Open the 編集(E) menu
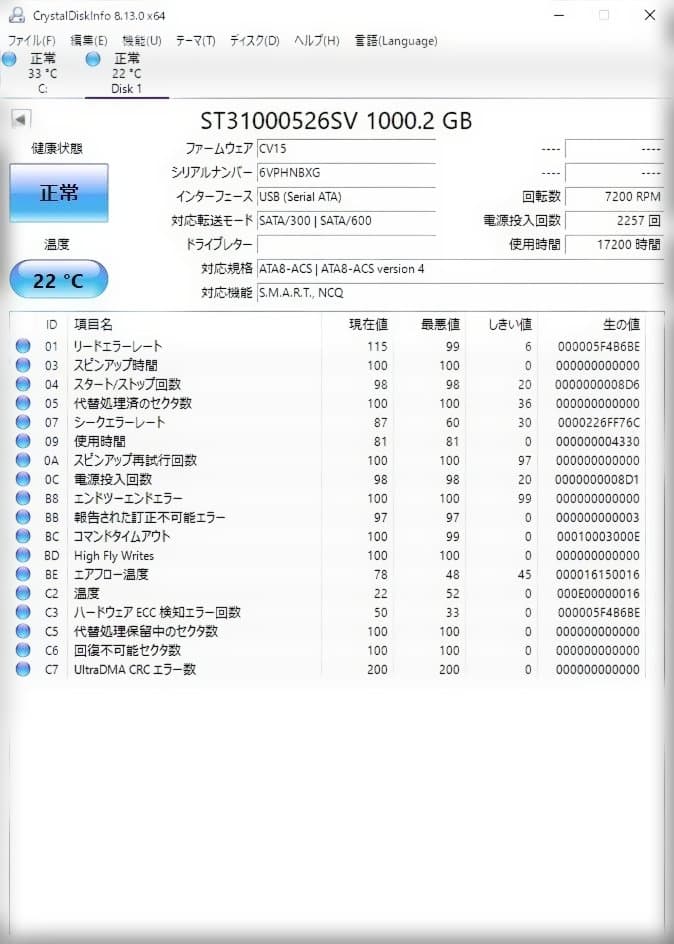The image size is (674, 944). tap(89, 41)
